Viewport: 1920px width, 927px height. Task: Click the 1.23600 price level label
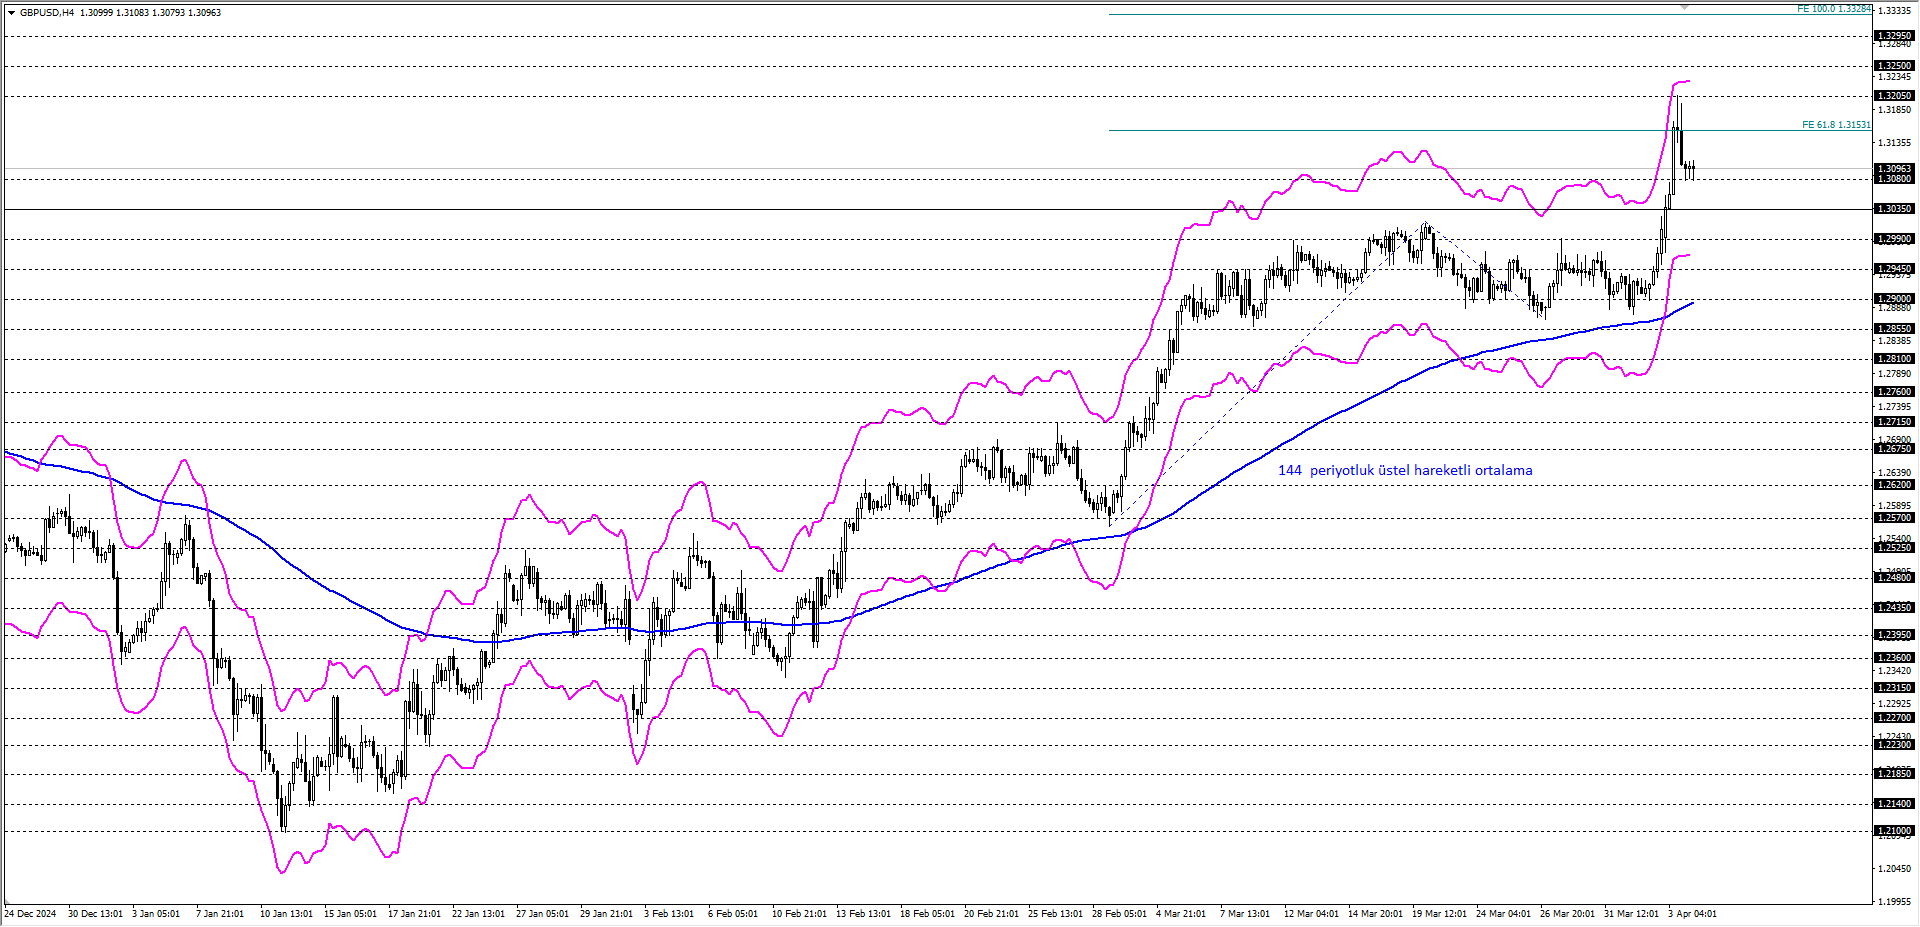coord(1894,658)
